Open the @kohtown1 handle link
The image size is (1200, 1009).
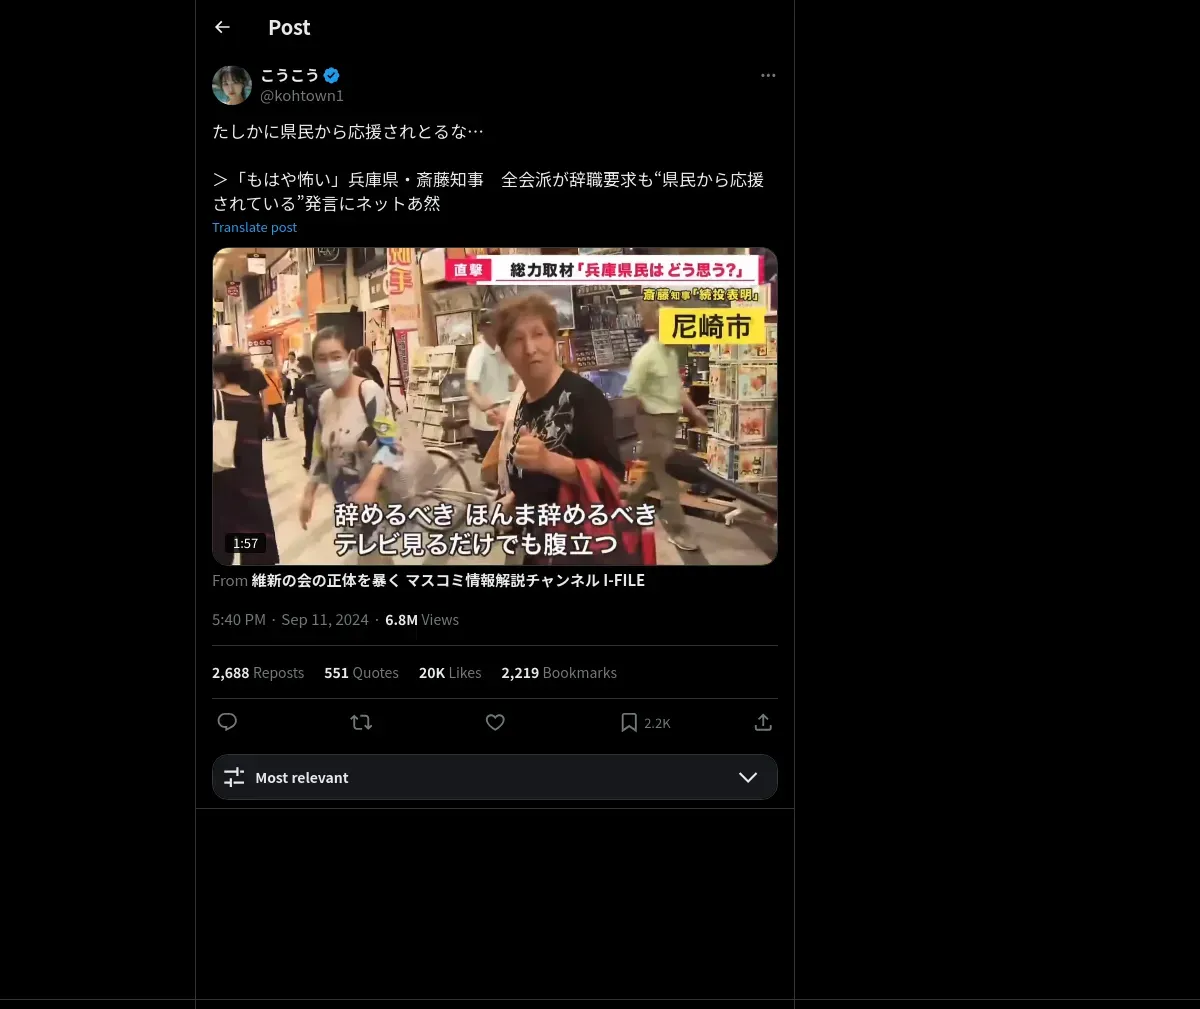[x=302, y=96]
